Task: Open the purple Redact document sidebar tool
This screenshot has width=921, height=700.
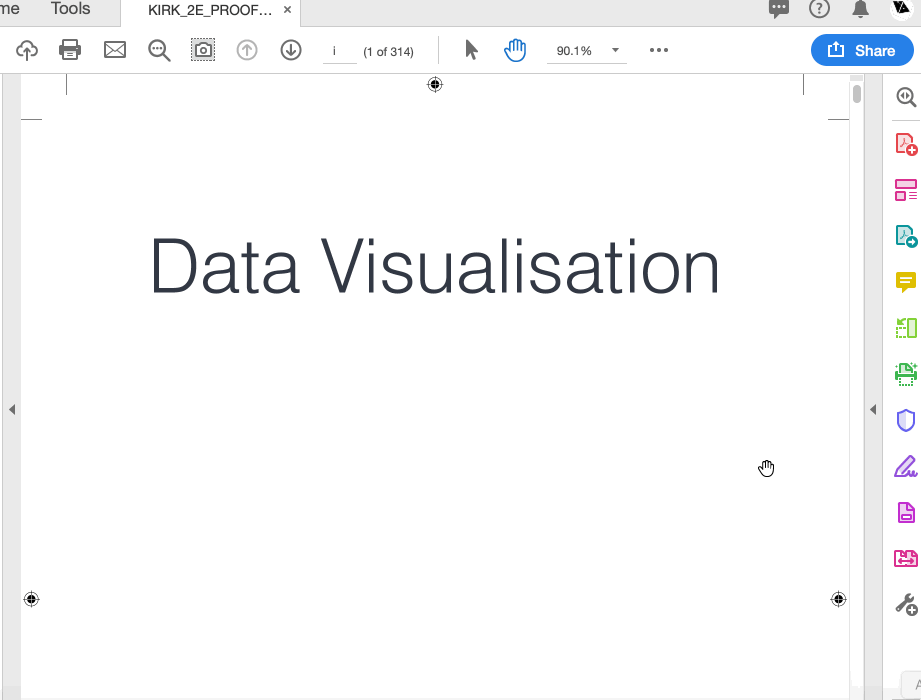Action: 906,513
